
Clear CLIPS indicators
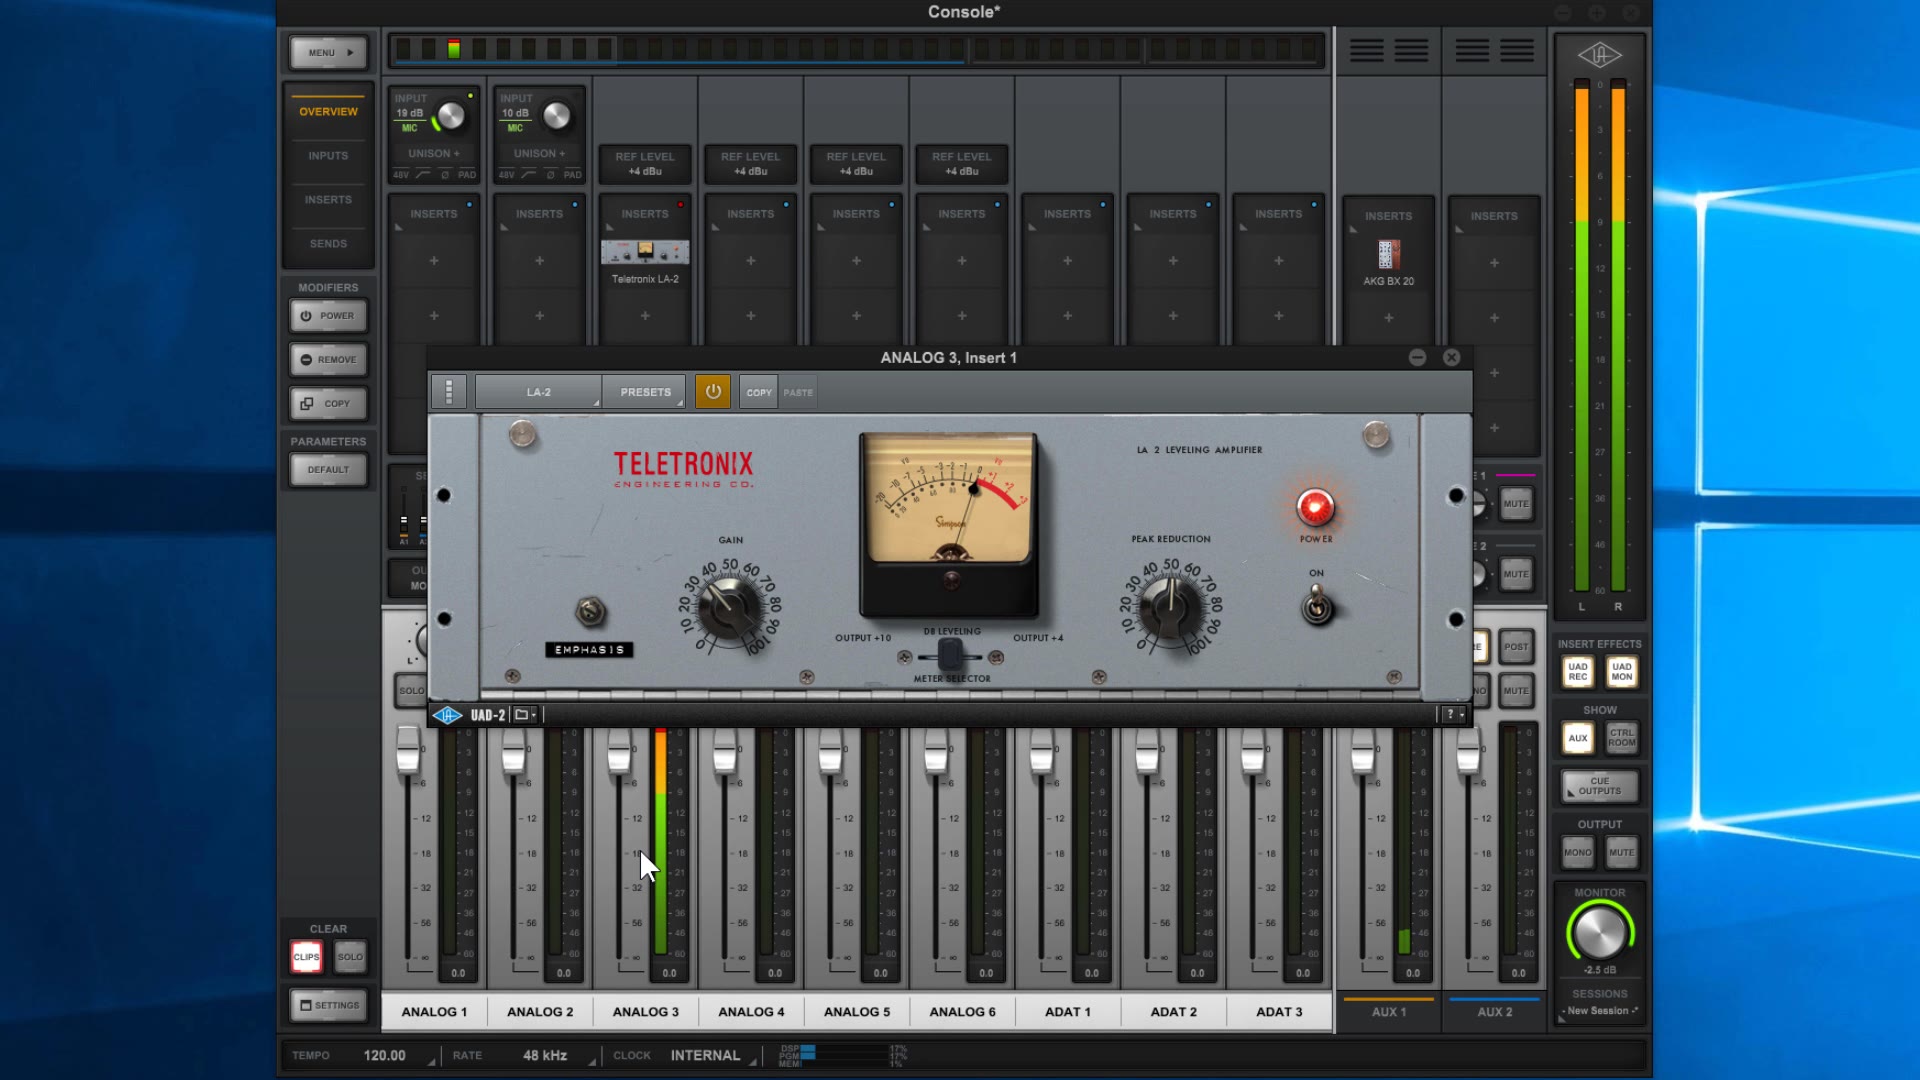coord(306,957)
